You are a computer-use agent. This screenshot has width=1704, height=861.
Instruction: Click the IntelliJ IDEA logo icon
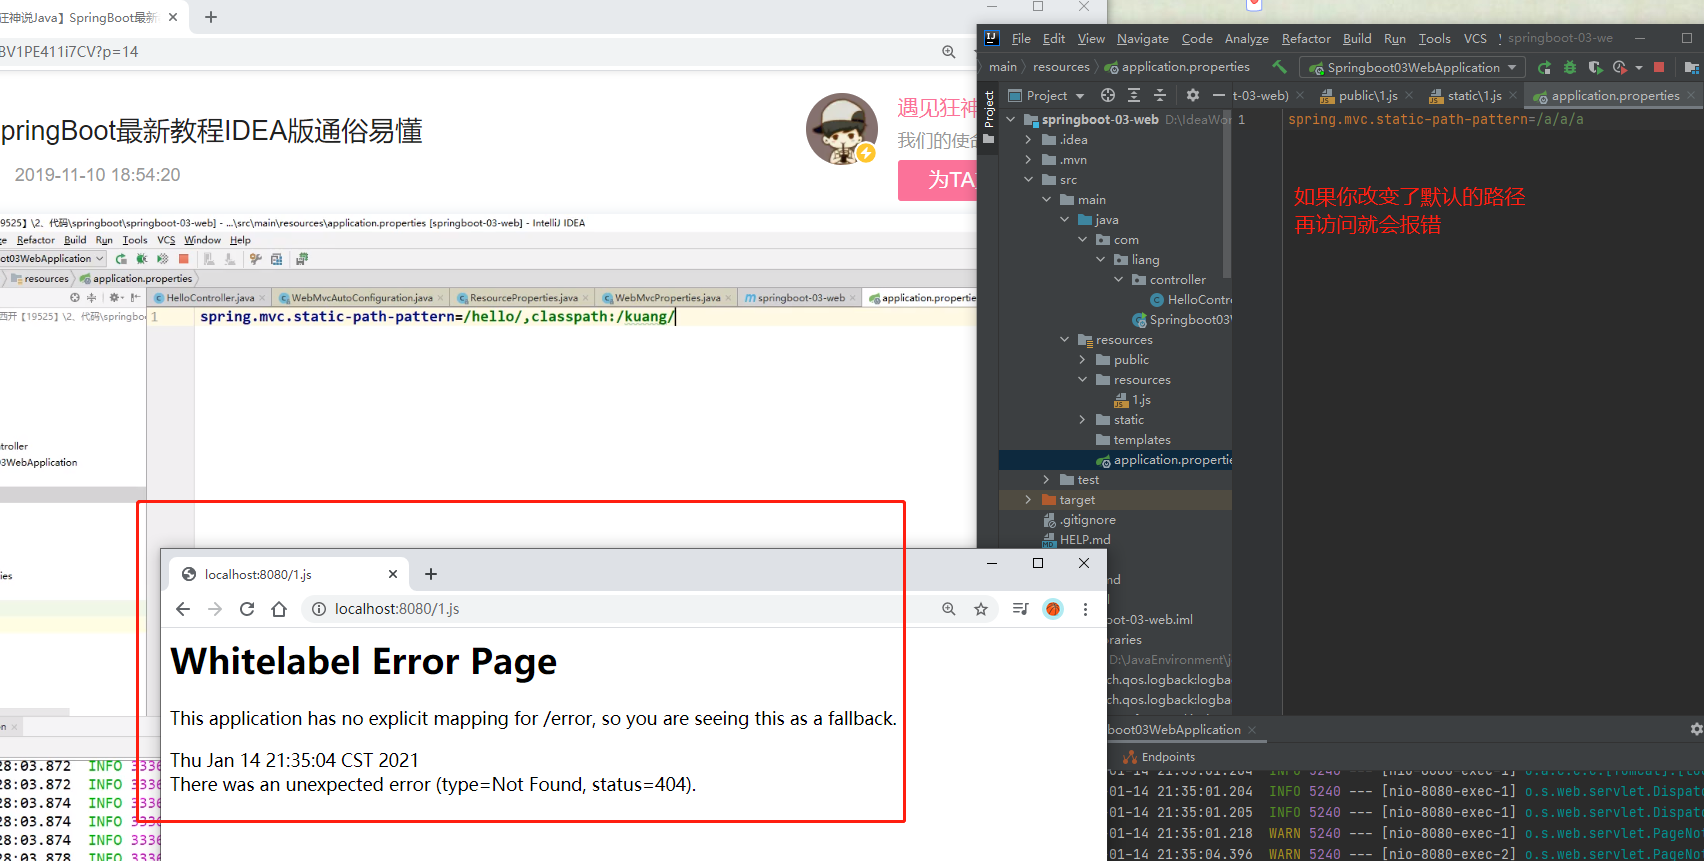click(x=991, y=38)
